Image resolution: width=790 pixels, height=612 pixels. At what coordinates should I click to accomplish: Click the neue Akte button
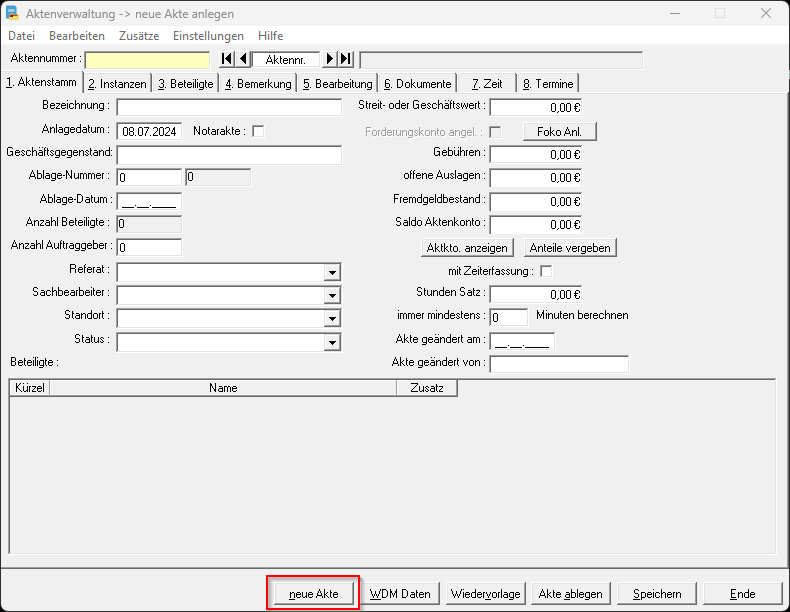click(x=314, y=594)
